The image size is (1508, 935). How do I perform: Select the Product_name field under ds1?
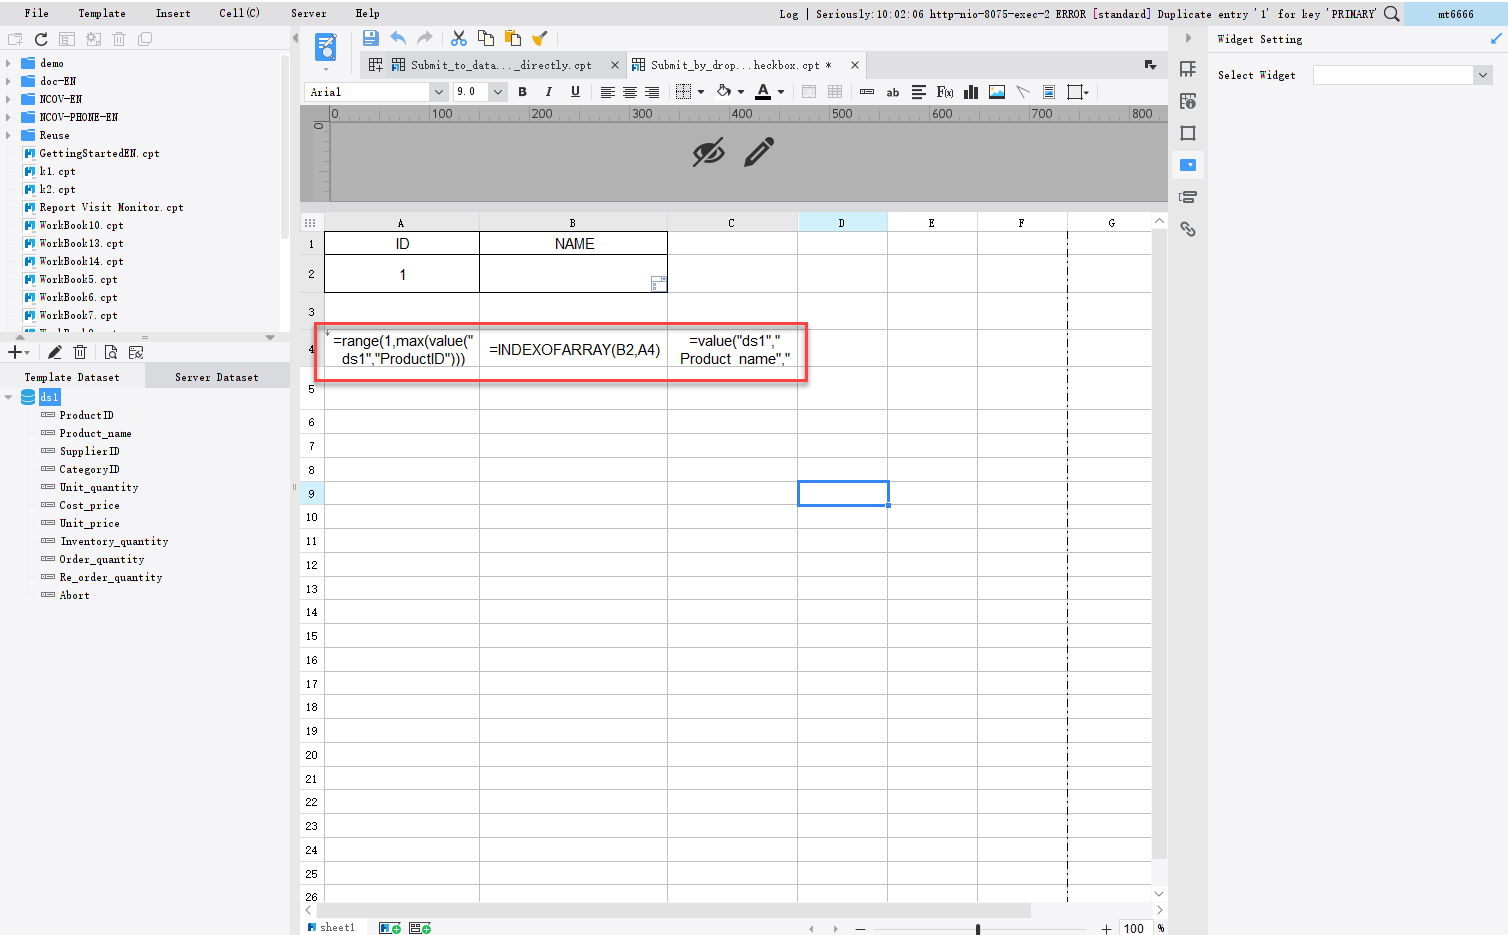pos(98,433)
